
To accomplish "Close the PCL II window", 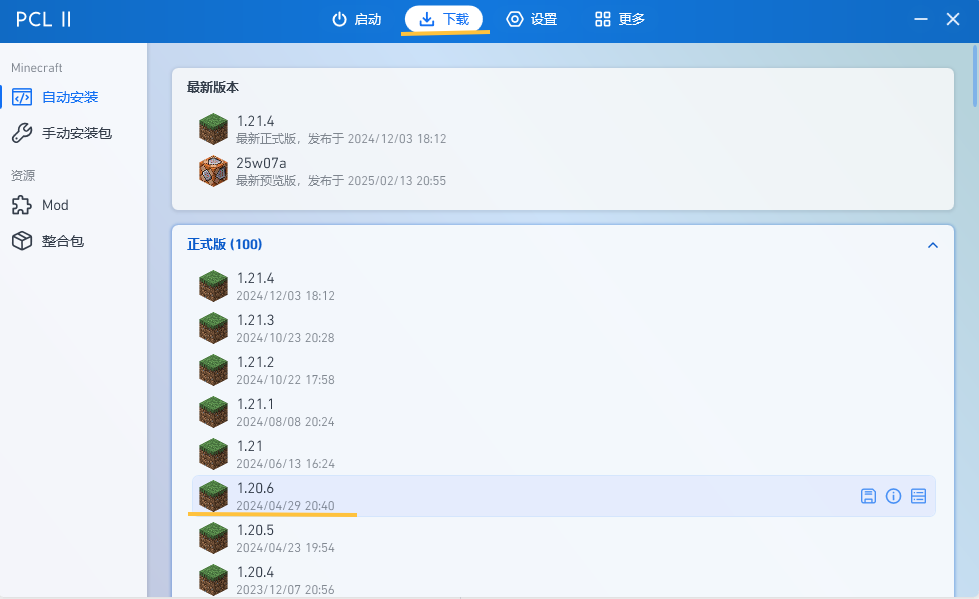I will tap(953, 19).
